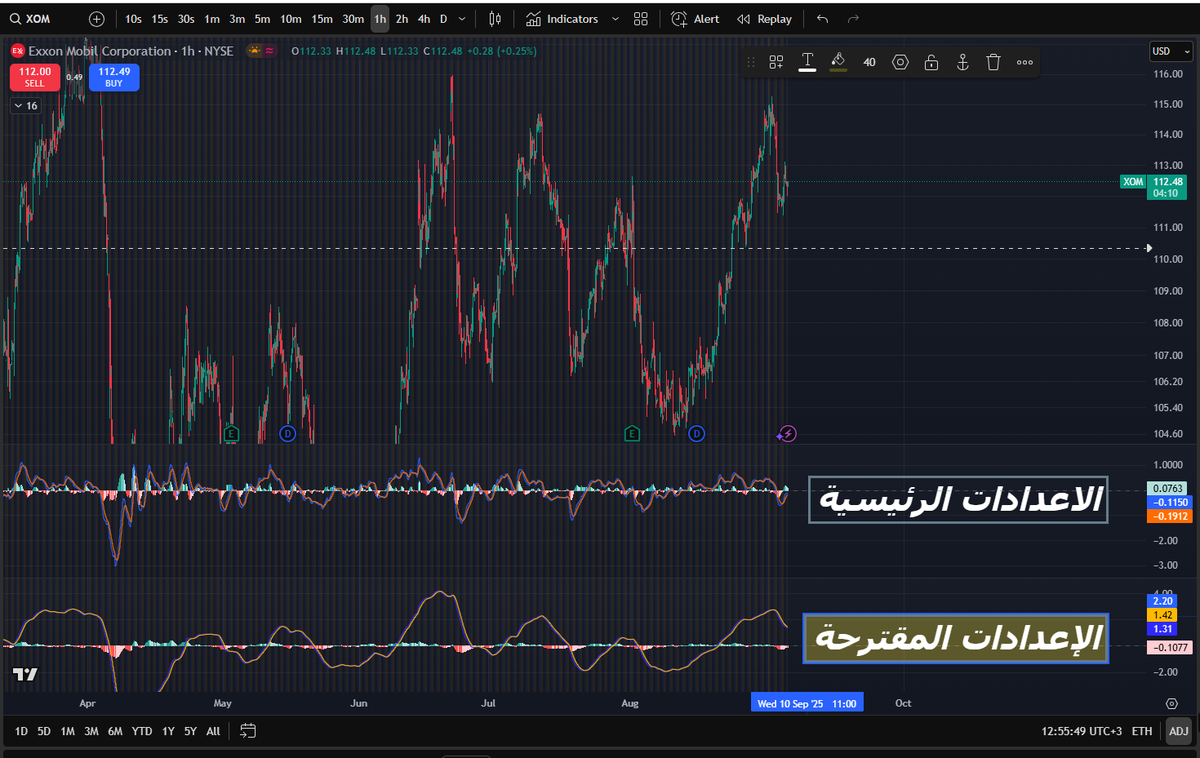Toggle the lock on the selected drawing
Viewport: 1200px width, 758px height.
(931, 62)
